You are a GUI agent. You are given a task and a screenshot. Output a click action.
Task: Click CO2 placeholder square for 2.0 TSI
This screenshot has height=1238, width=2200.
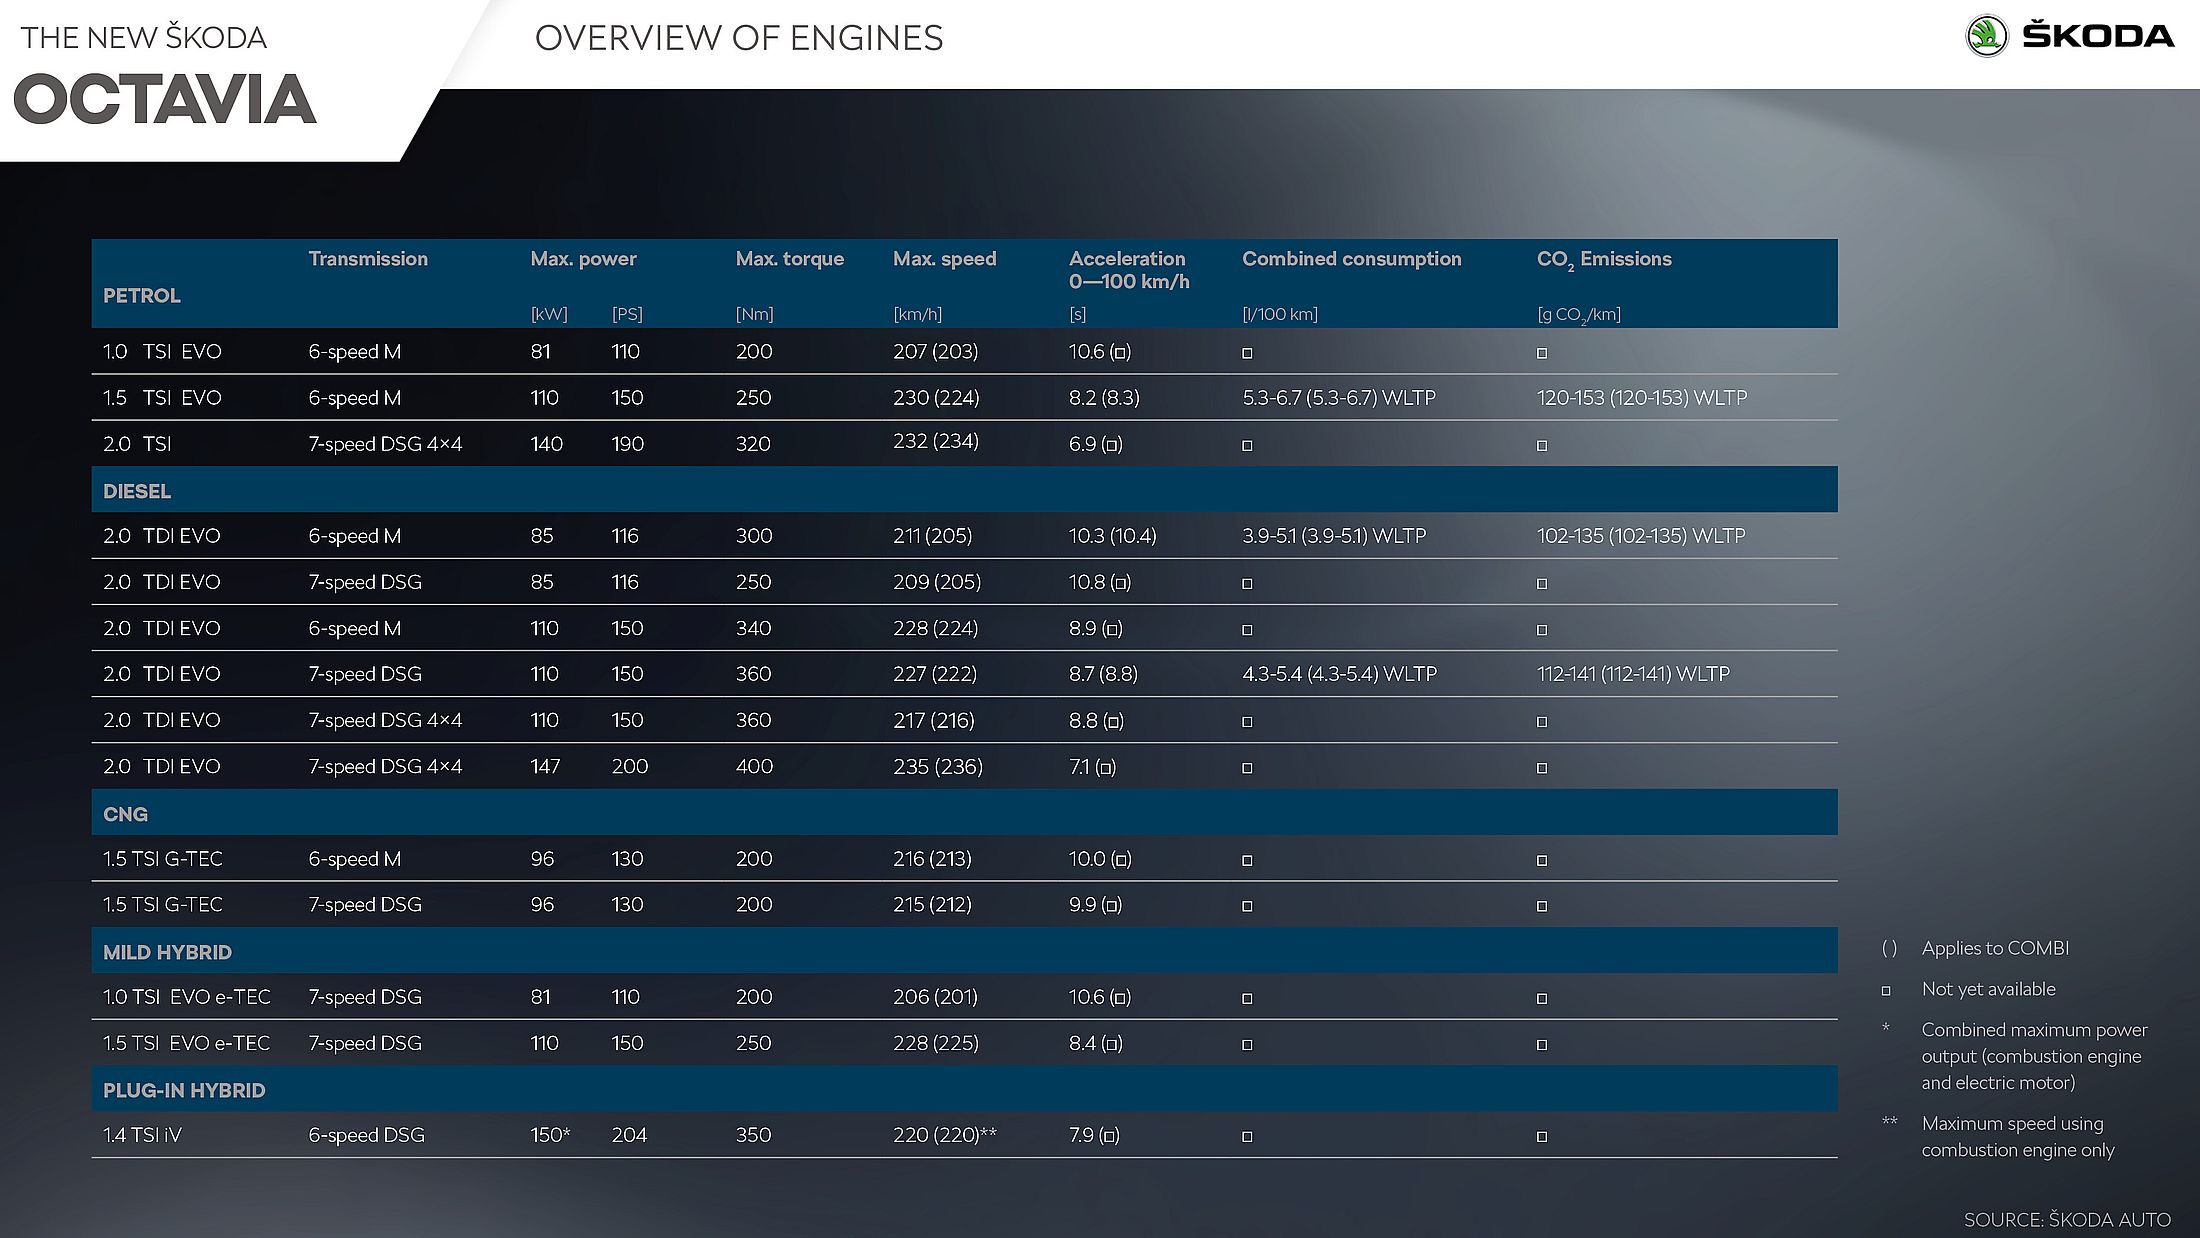(1541, 446)
